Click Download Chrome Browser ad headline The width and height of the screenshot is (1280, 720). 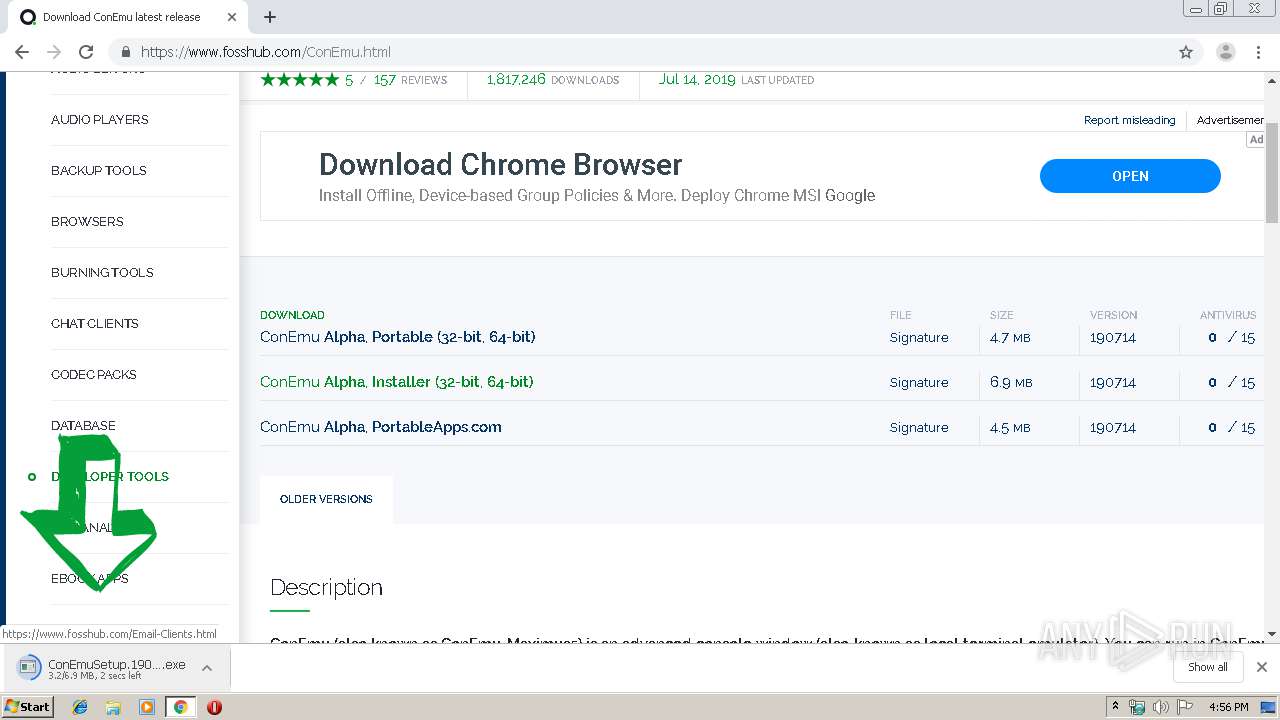point(500,165)
